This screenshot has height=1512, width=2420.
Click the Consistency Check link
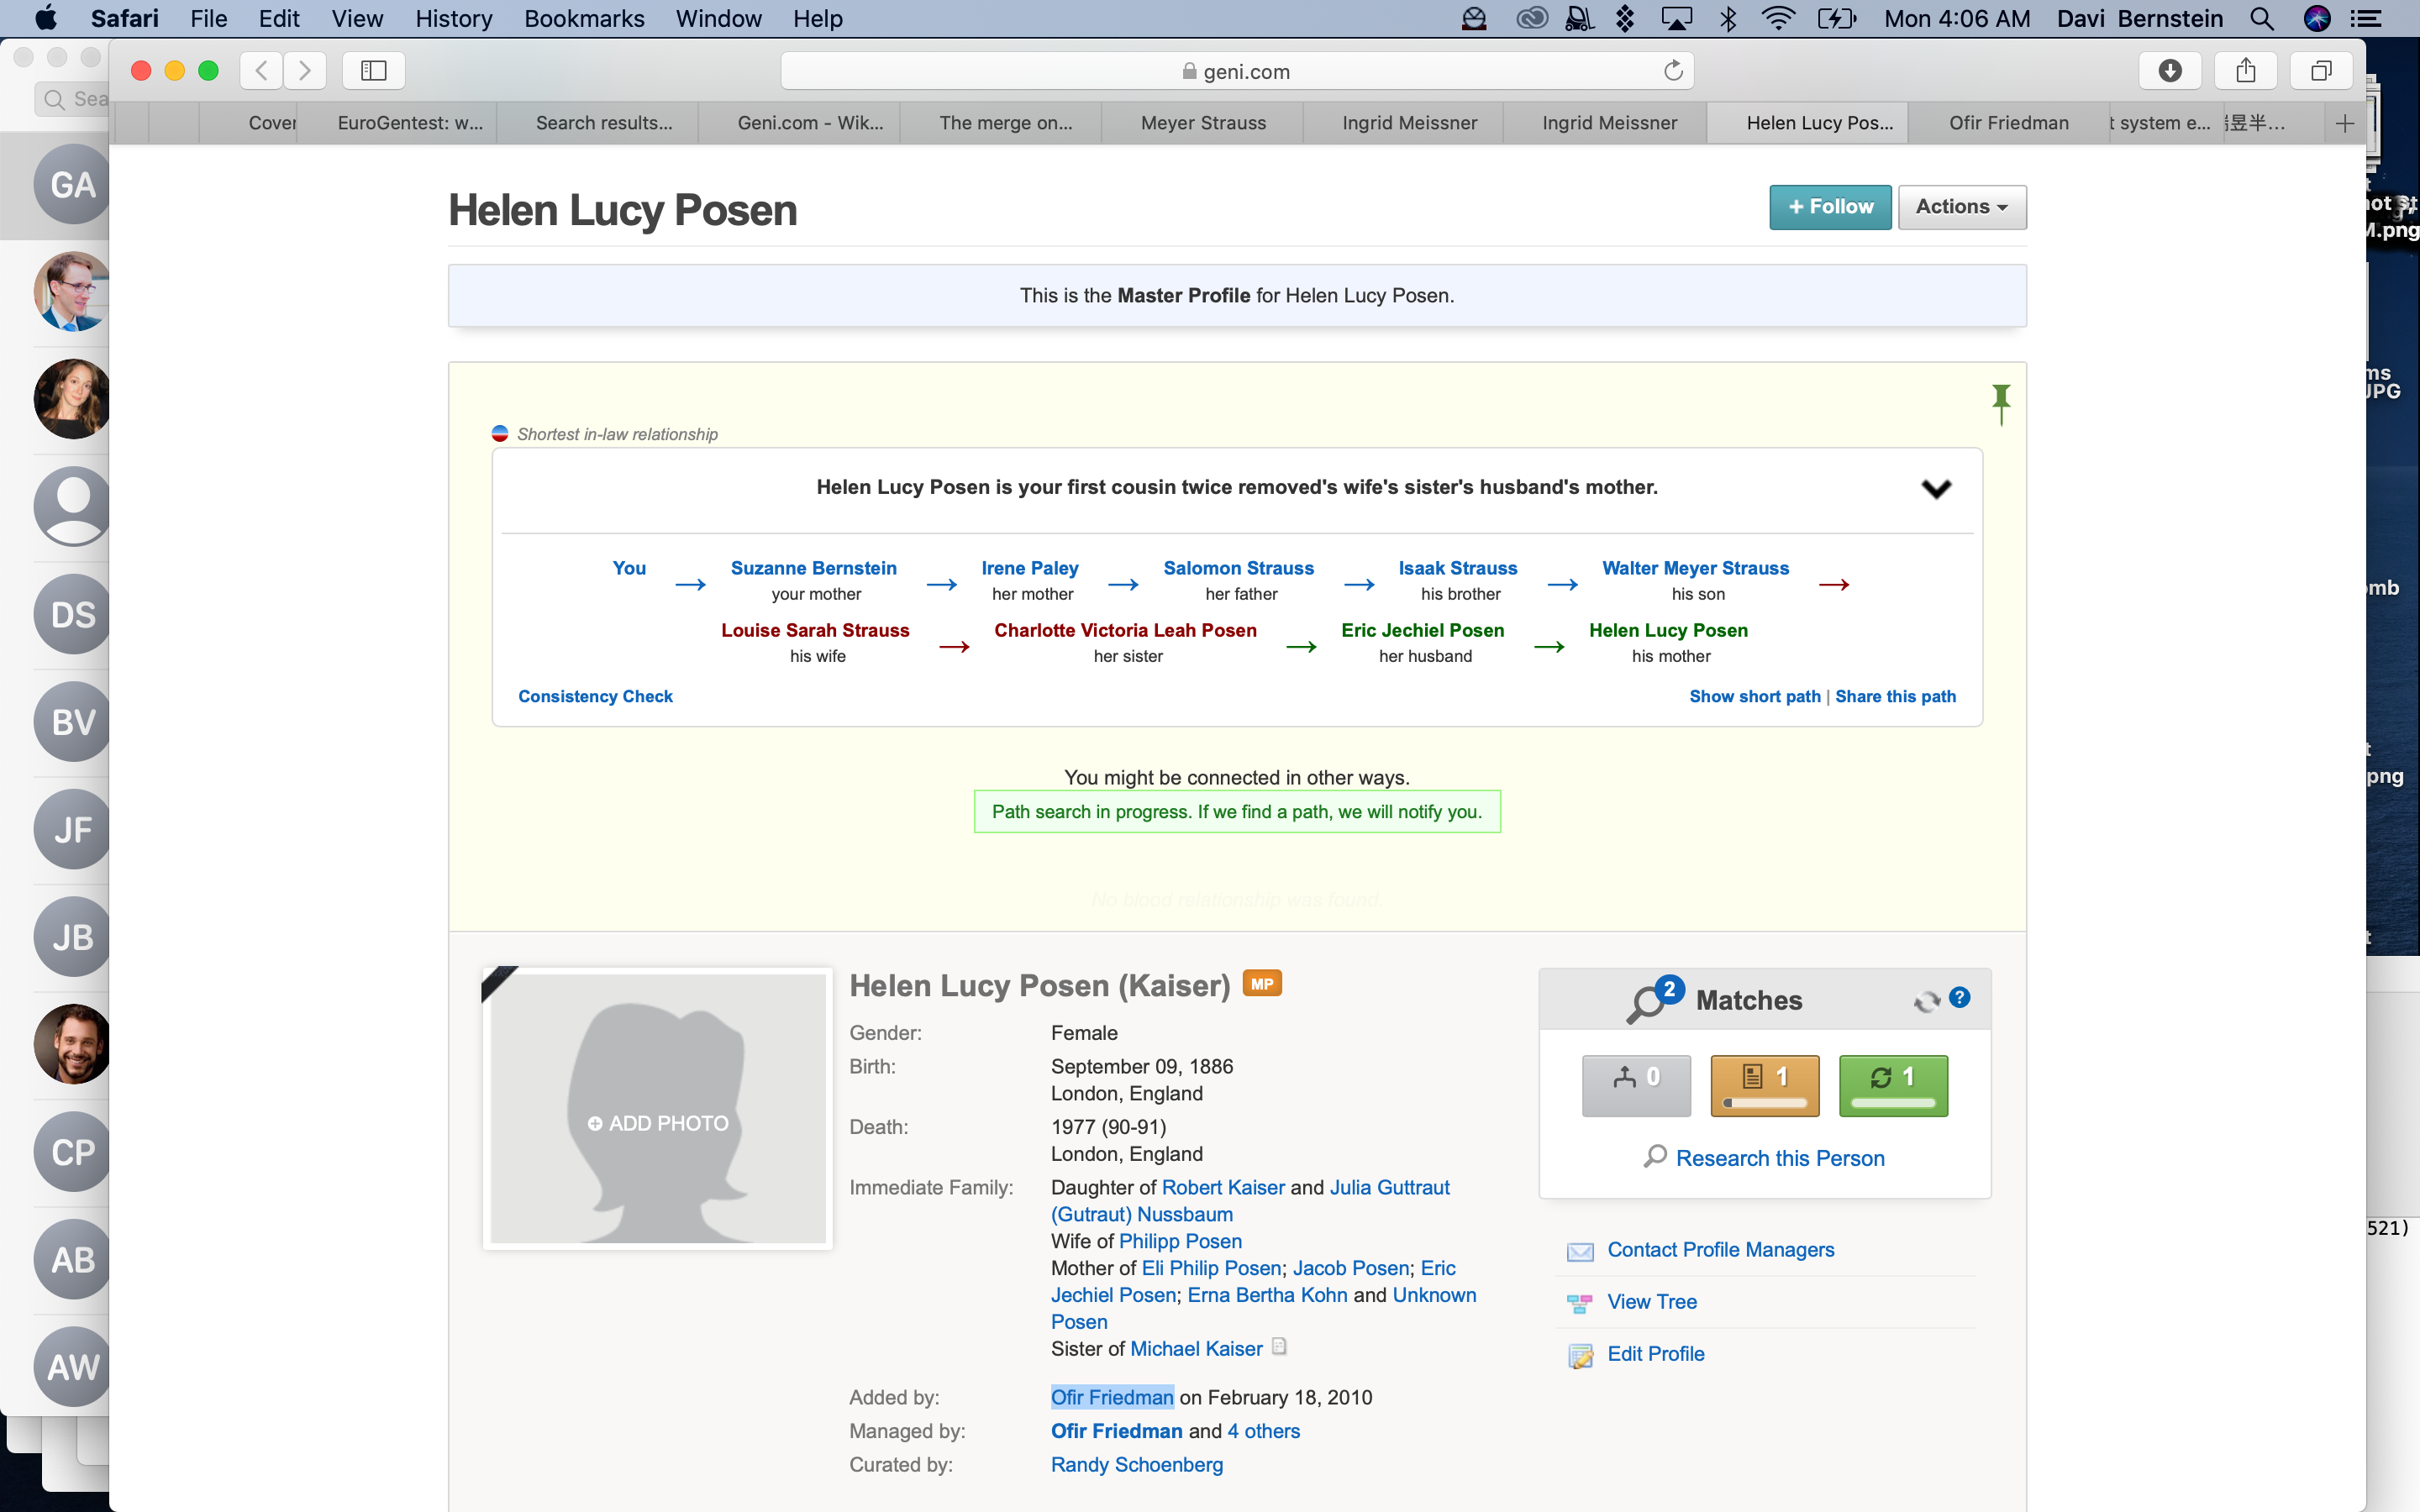595,696
